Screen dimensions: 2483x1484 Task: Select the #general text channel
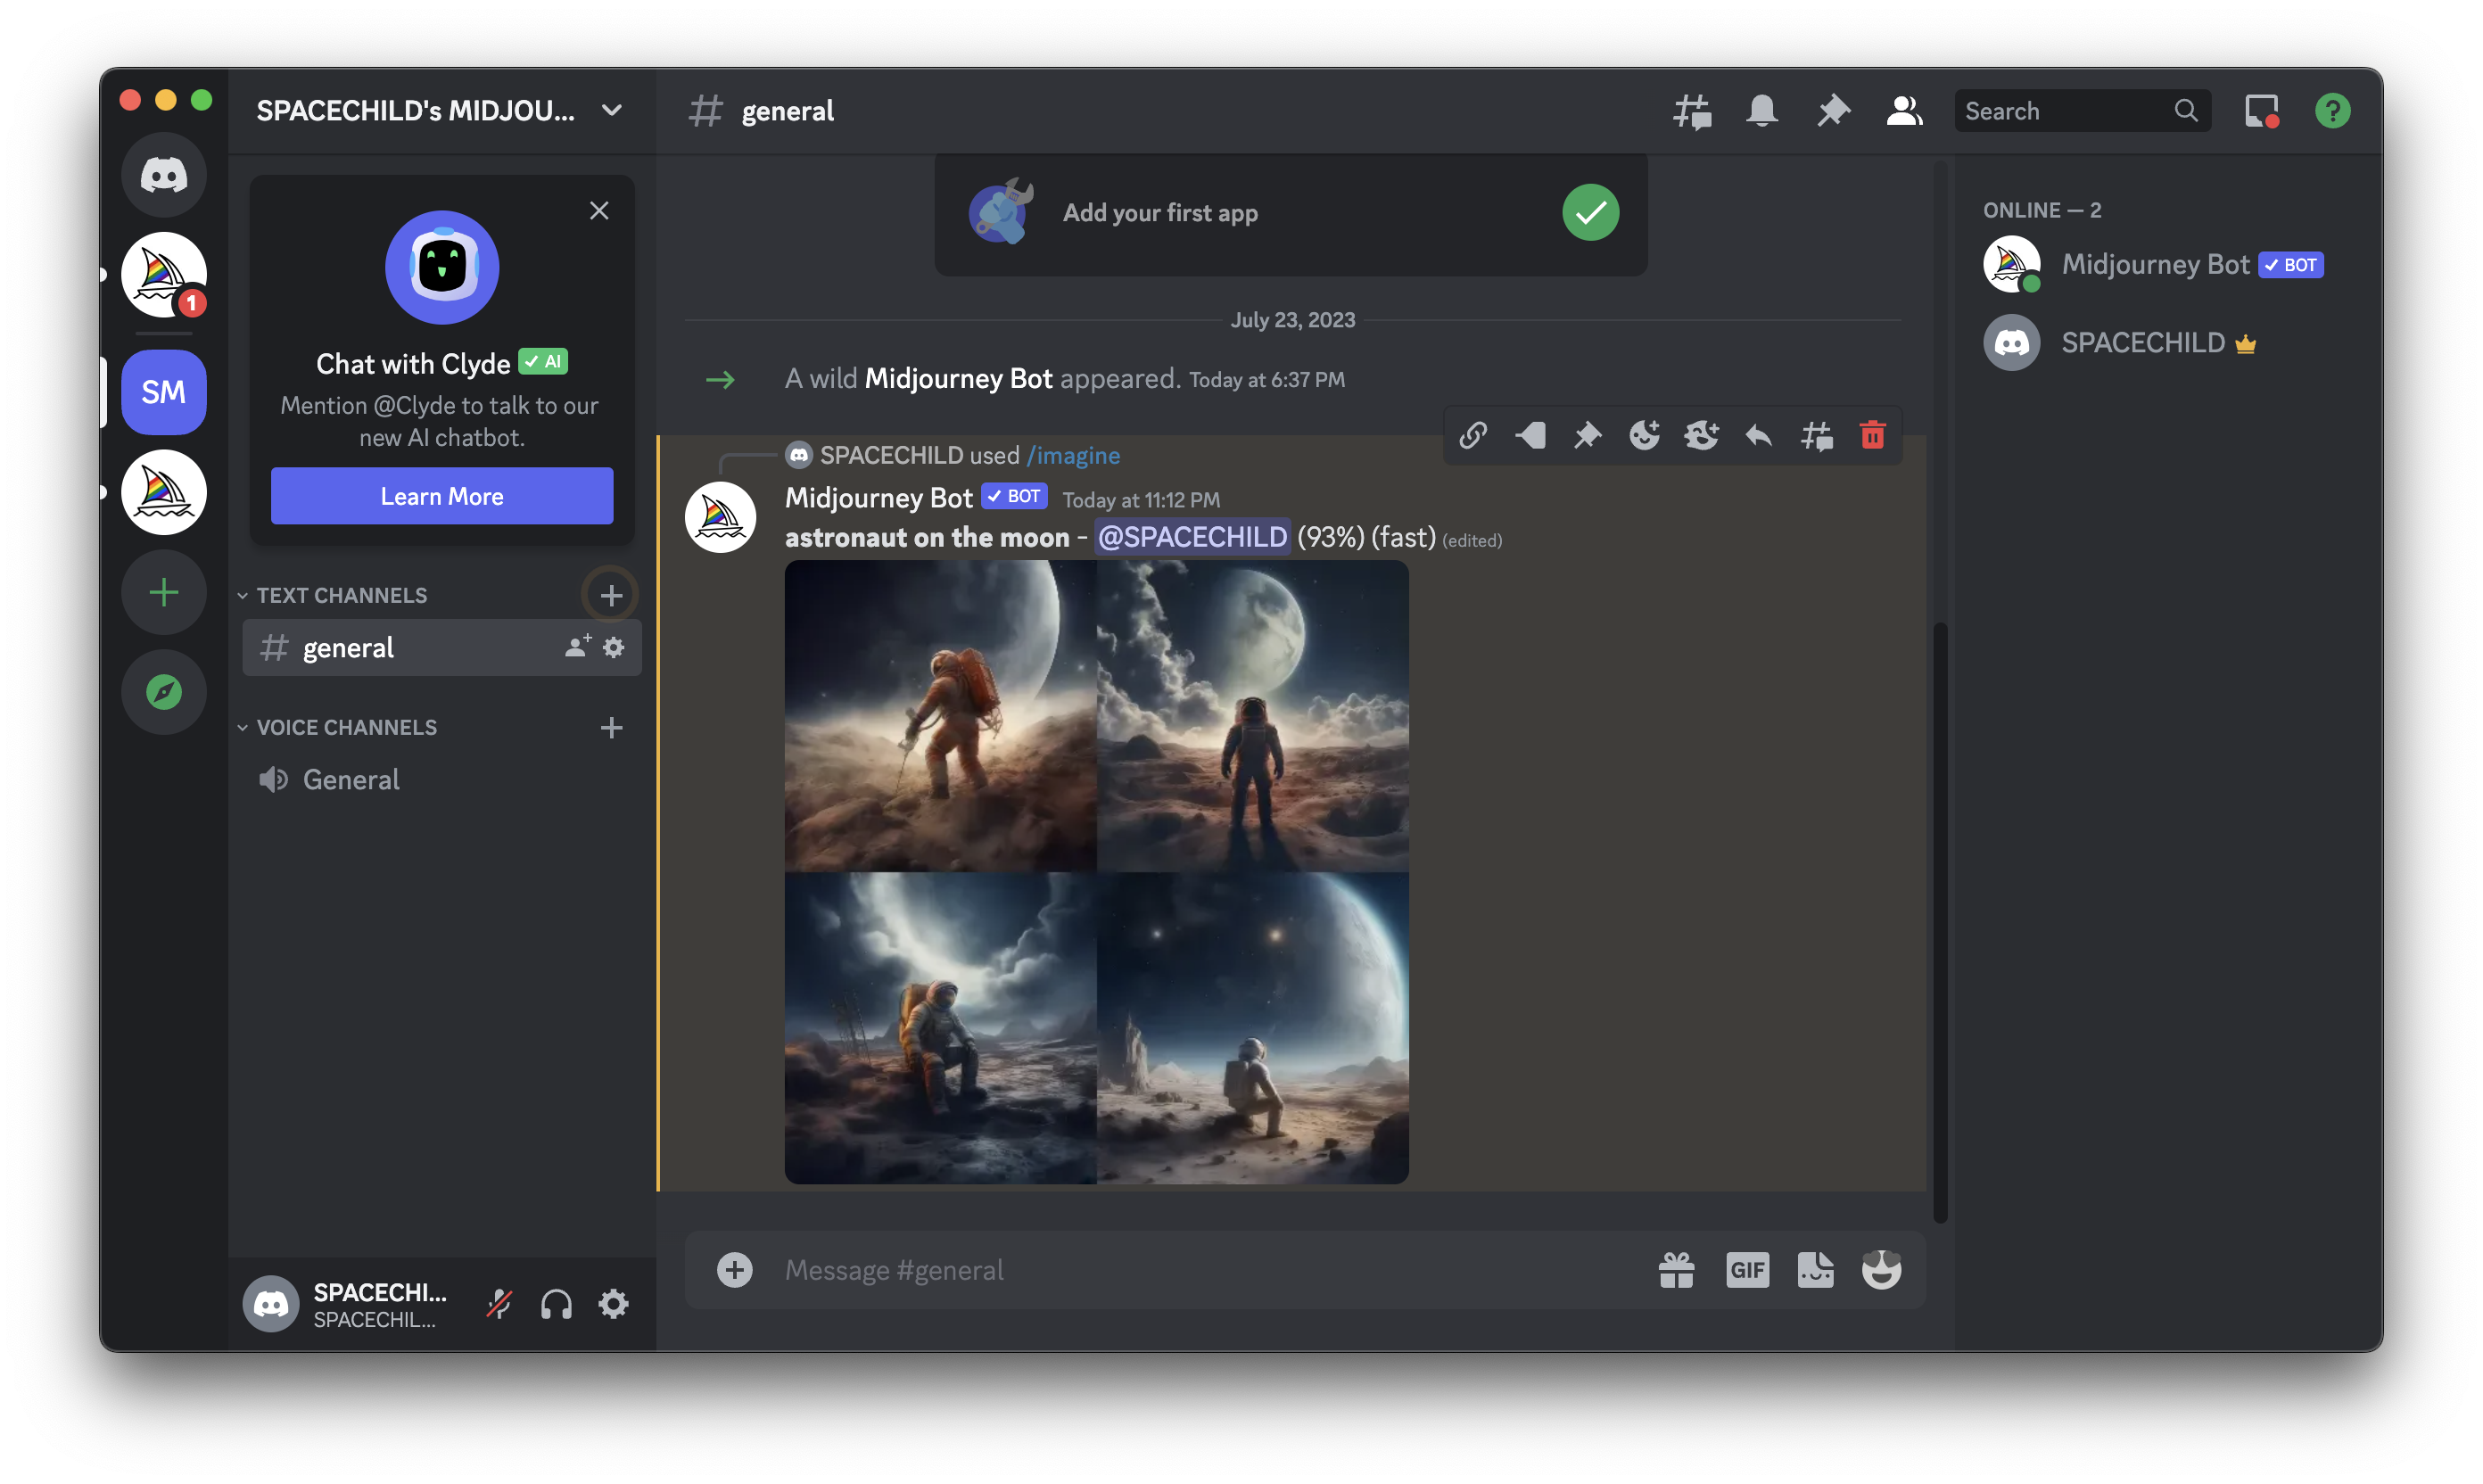[x=348, y=648]
